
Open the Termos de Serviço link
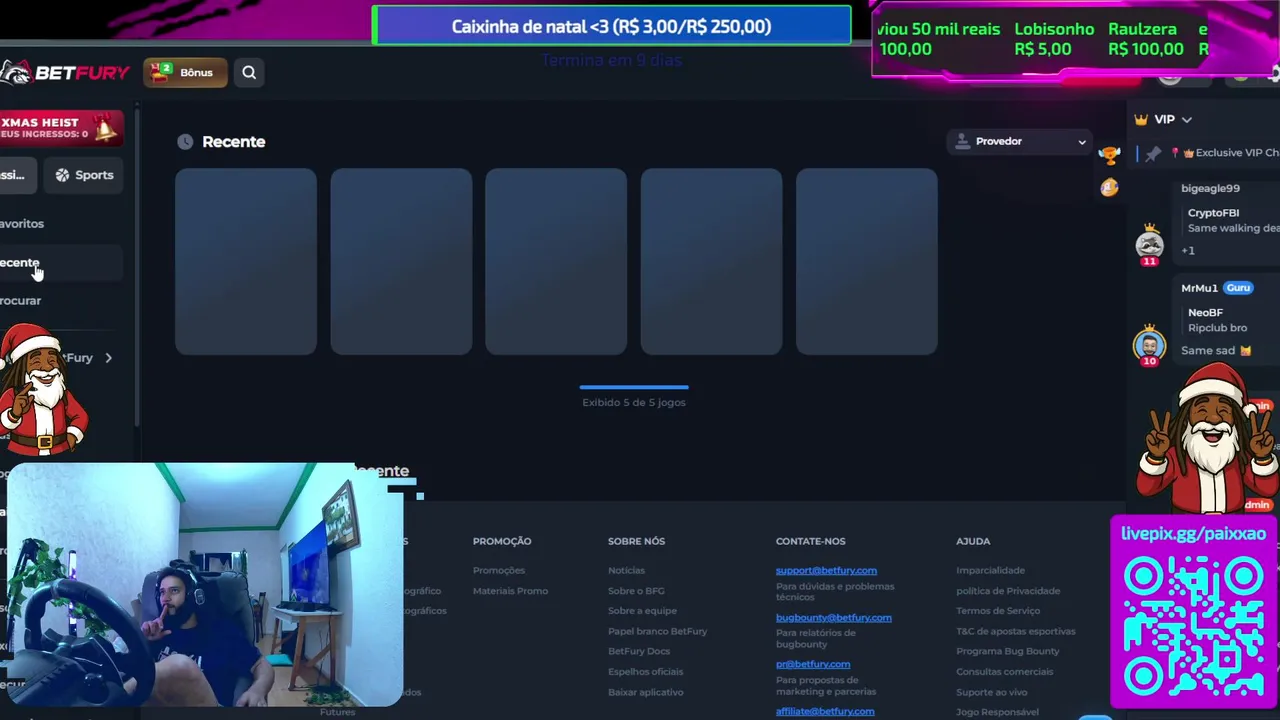point(998,611)
